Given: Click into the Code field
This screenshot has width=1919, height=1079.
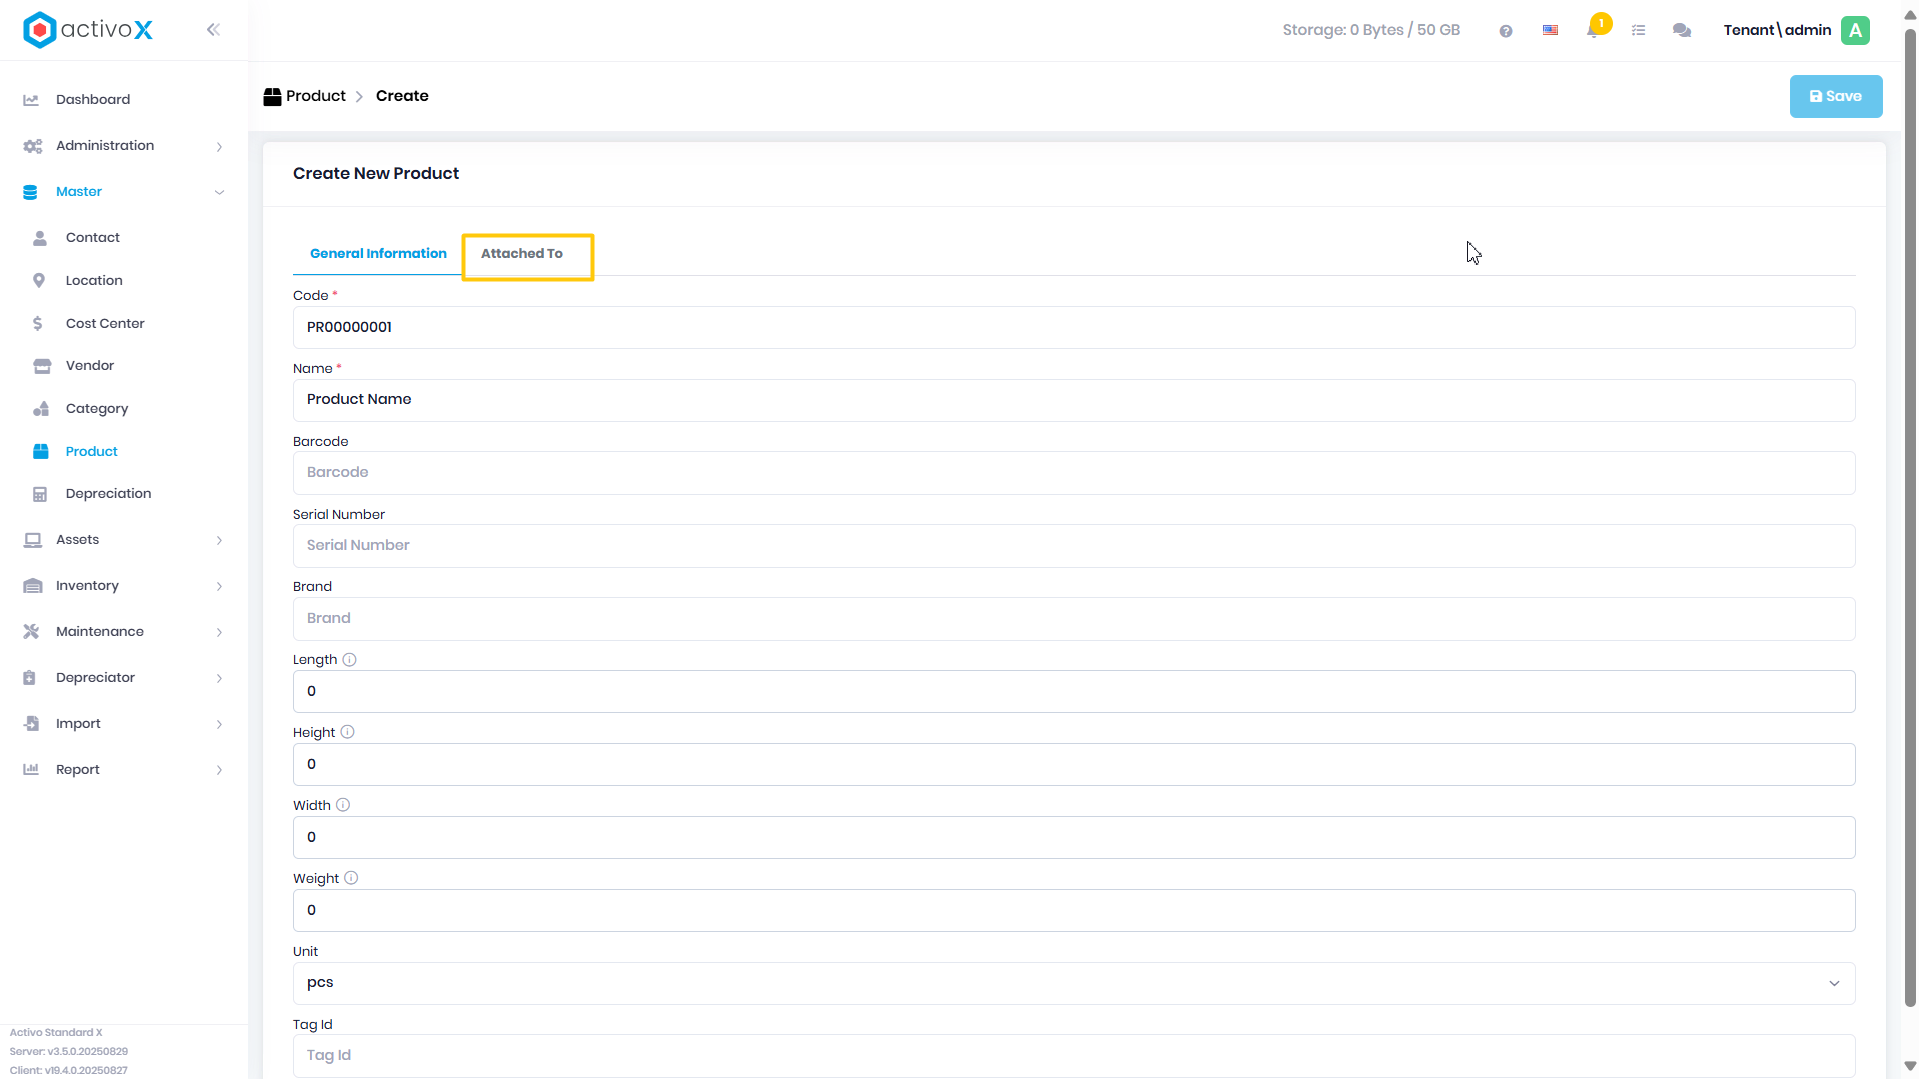Looking at the screenshot, I should [x=1073, y=328].
